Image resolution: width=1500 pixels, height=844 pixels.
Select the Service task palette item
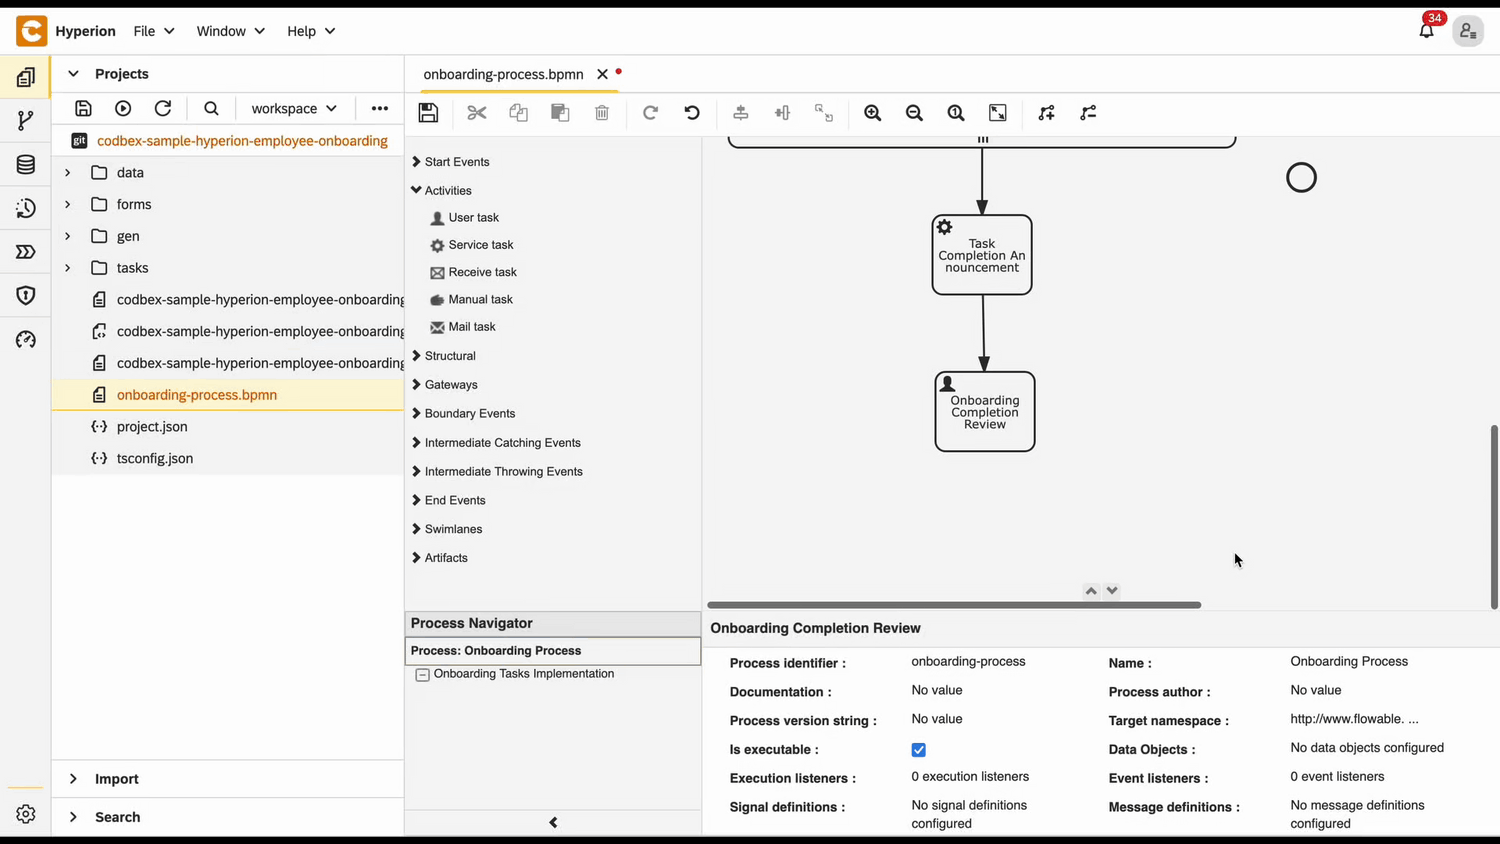480,245
